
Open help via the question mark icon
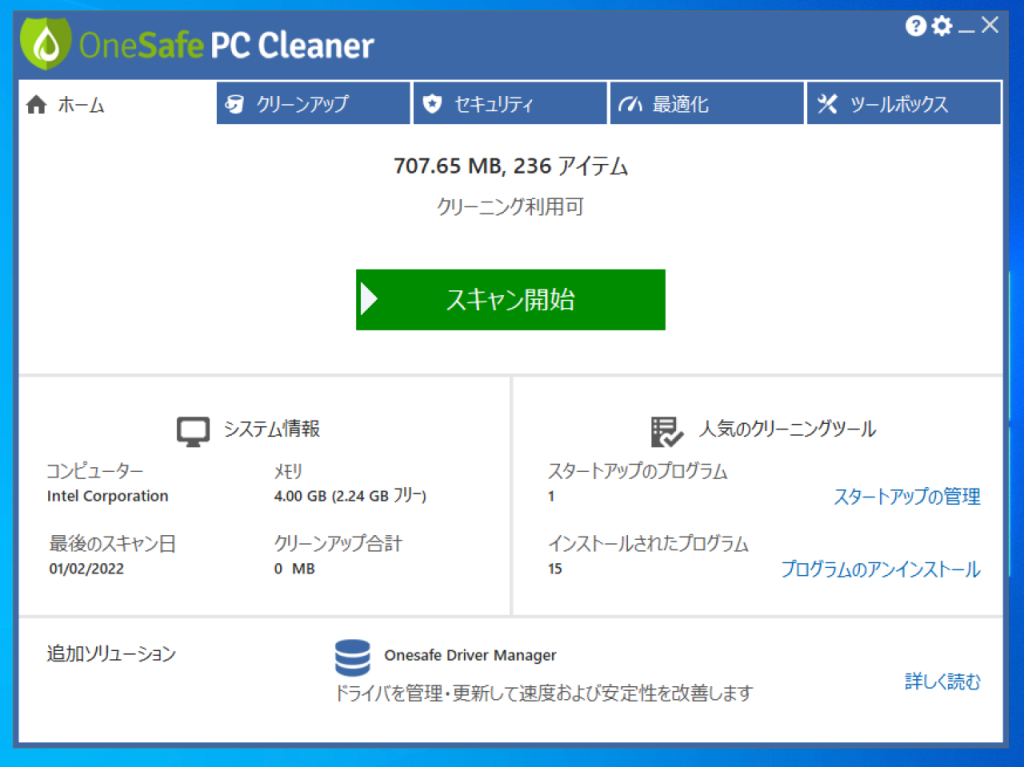pyautogui.click(x=916, y=26)
